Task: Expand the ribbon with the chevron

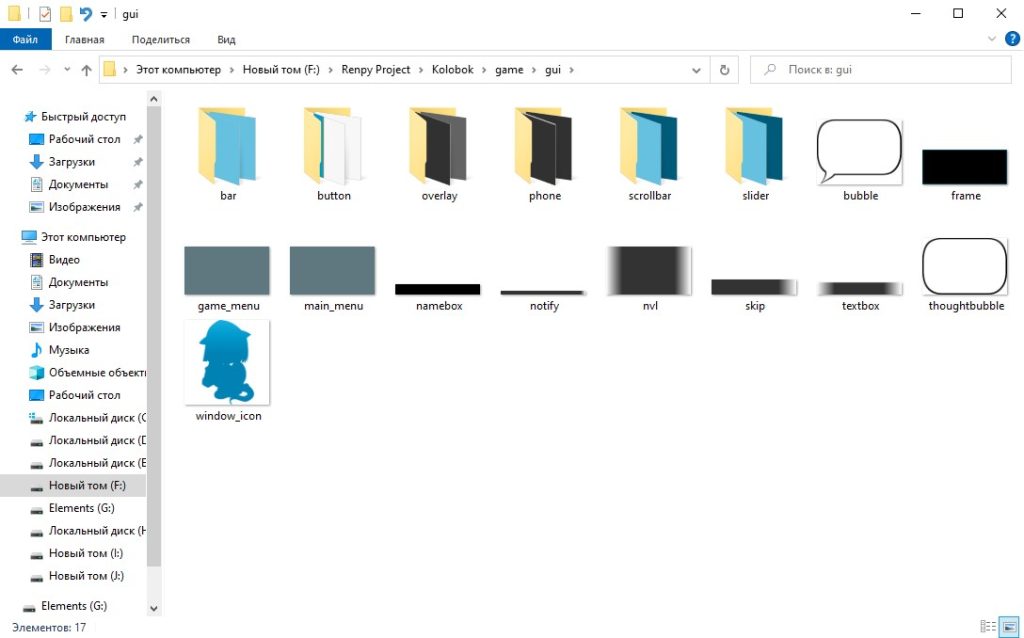Action: (993, 39)
